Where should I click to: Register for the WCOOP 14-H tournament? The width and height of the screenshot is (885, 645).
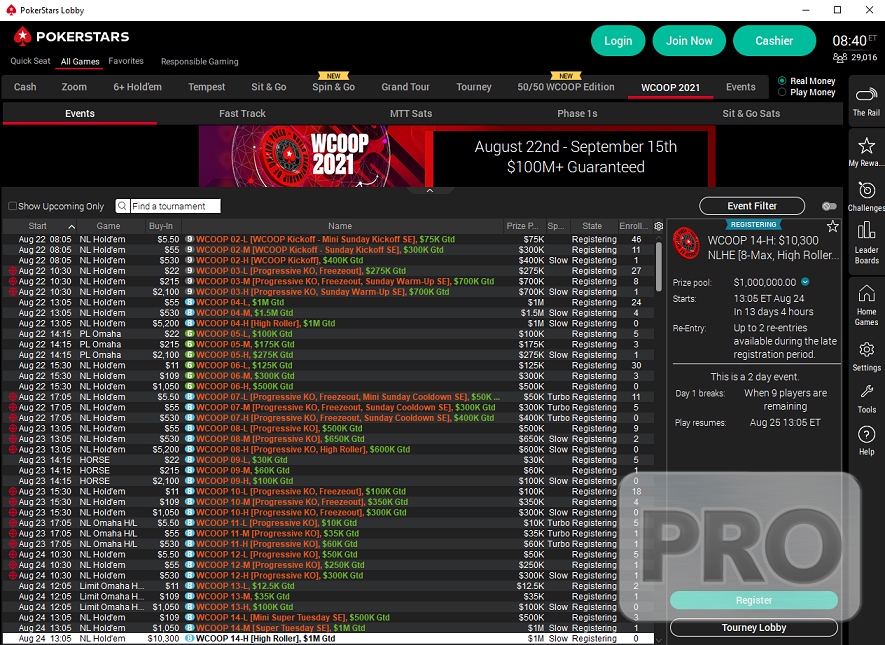(x=753, y=600)
